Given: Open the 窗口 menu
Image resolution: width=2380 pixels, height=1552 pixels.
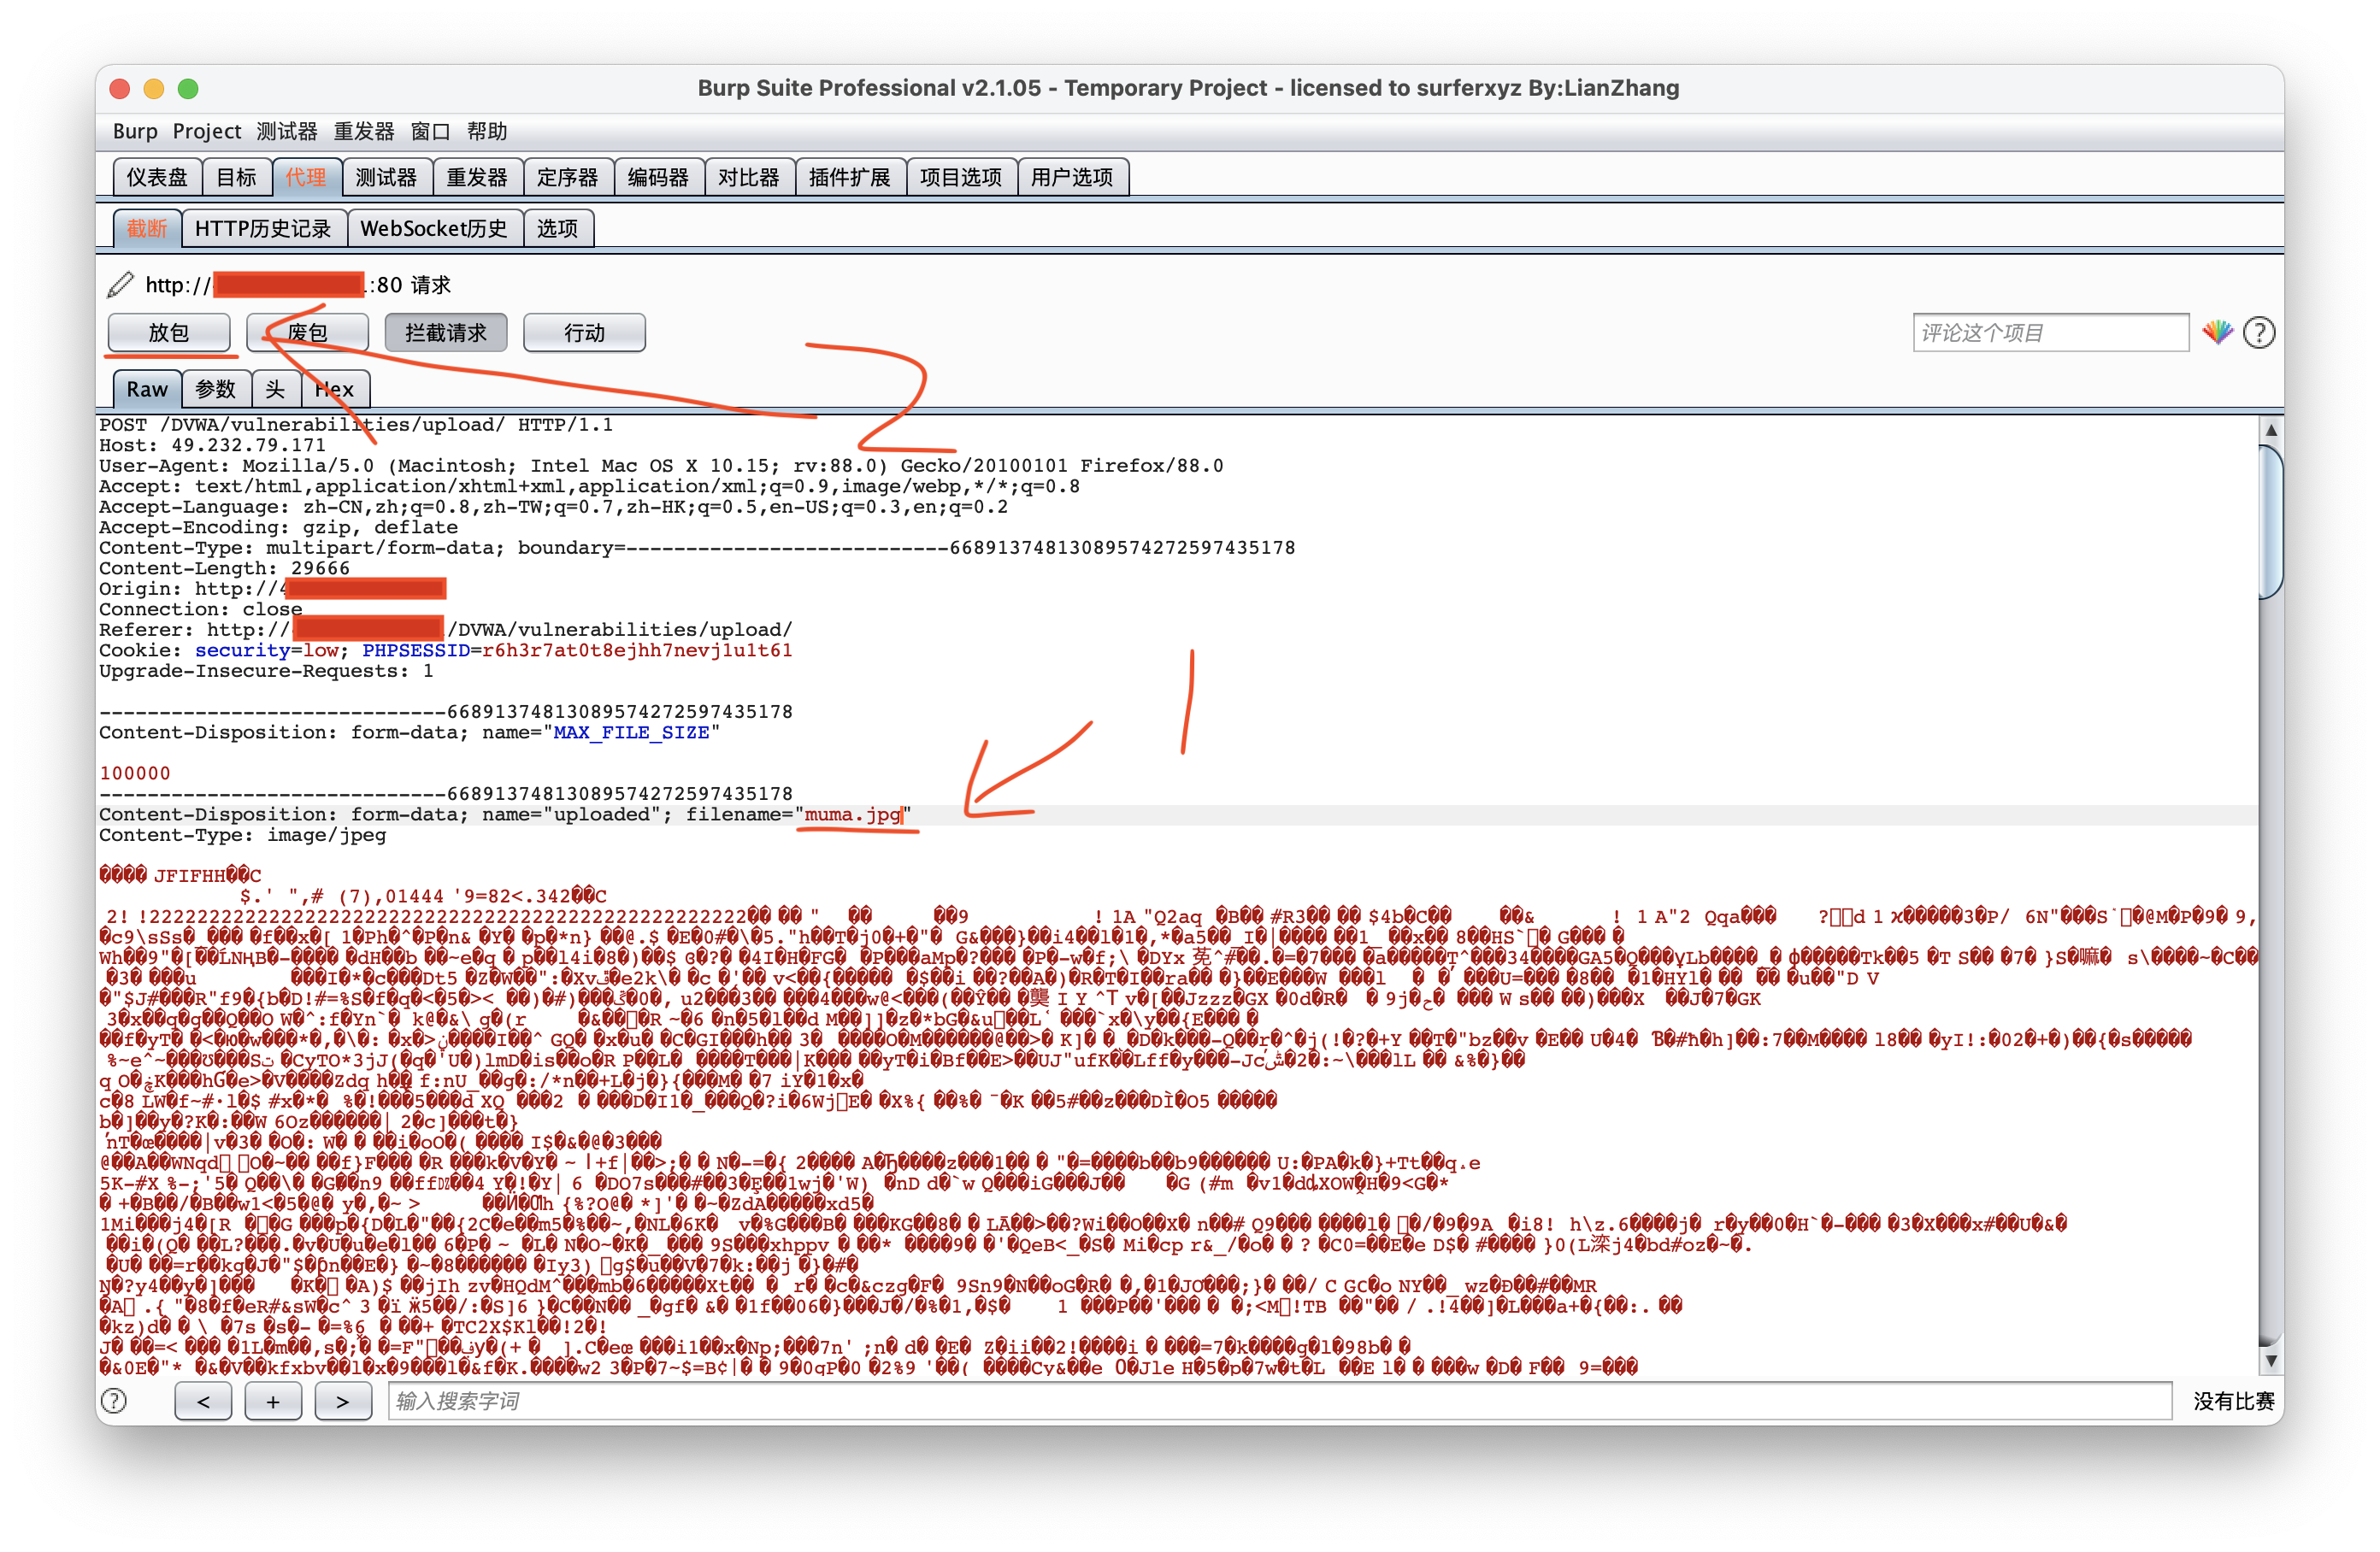Looking at the screenshot, I should coord(431,131).
